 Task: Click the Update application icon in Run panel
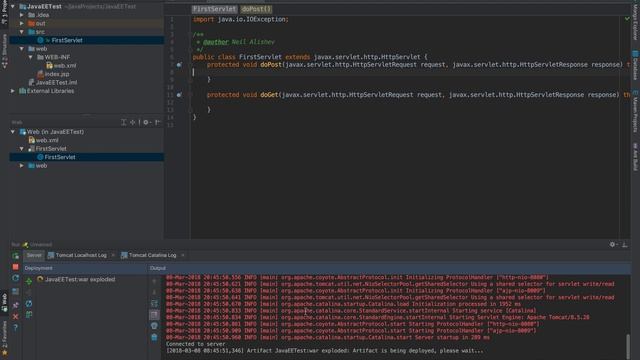[x=16, y=278]
